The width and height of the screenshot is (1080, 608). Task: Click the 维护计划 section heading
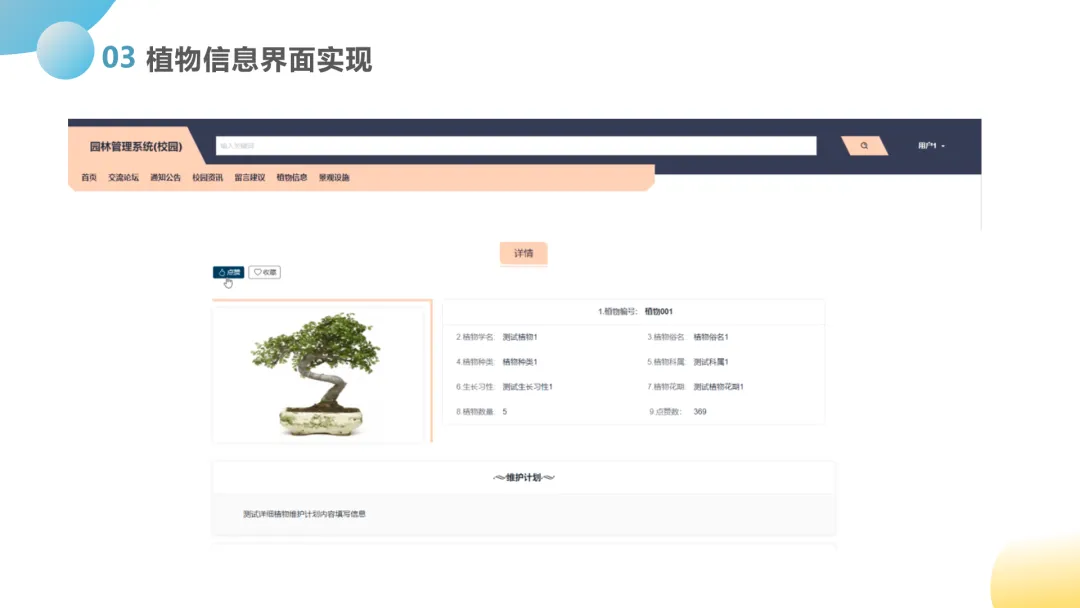pos(523,477)
